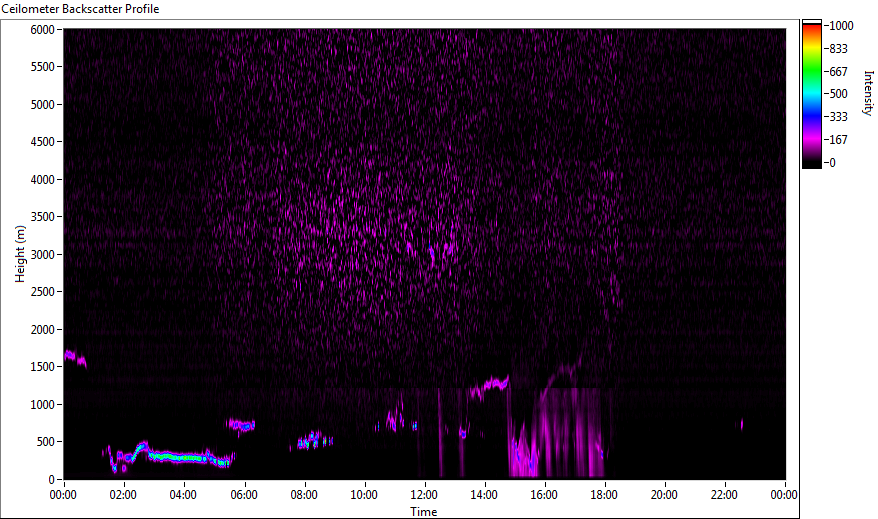Select the 1500 height axis label
Image resolution: width=878 pixels, height=519 pixels.
pyautogui.click(x=43, y=367)
